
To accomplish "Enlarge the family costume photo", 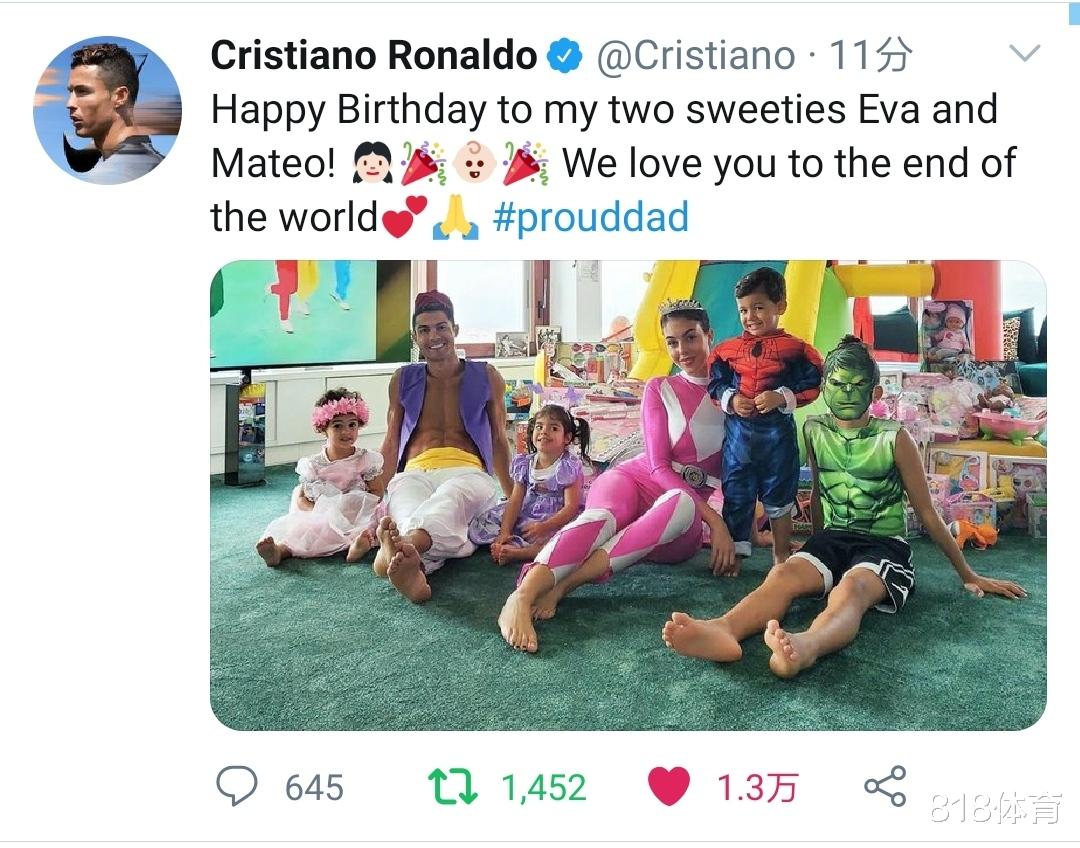I will 628,495.
